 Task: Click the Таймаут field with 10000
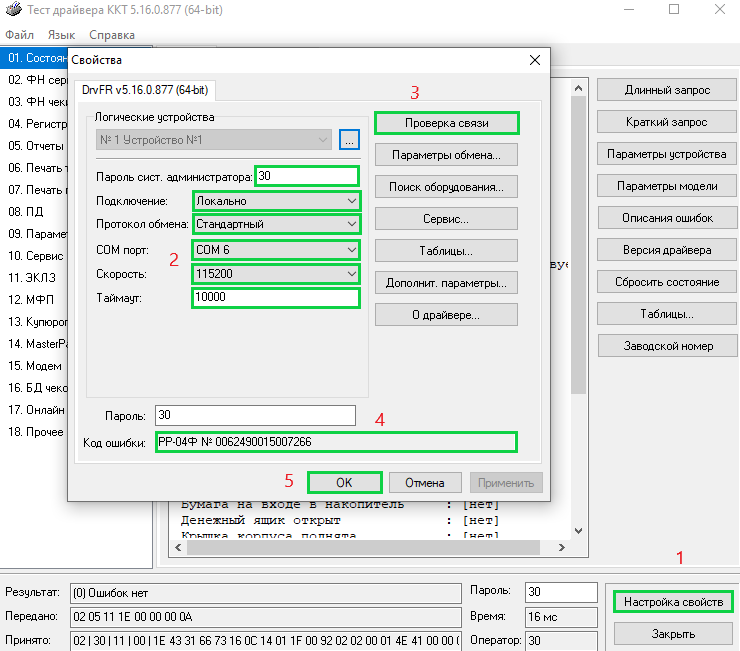pyautogui.click(x=276, y=297)
